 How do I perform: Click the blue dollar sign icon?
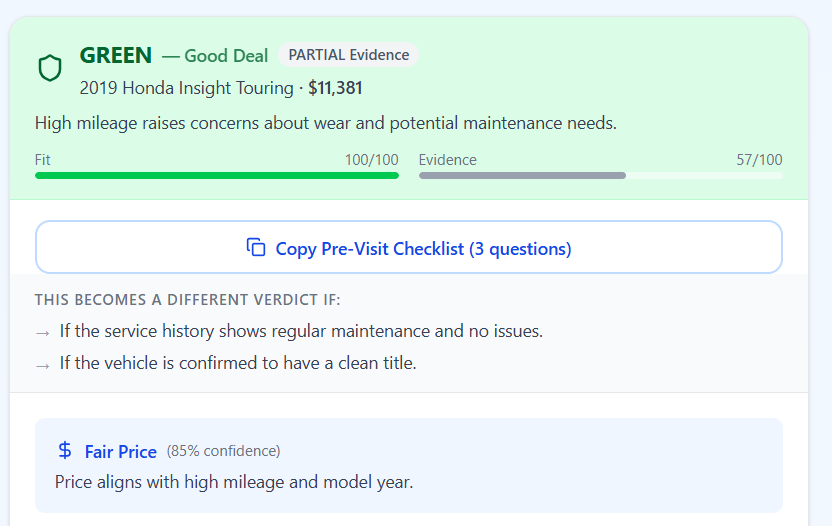65,451
